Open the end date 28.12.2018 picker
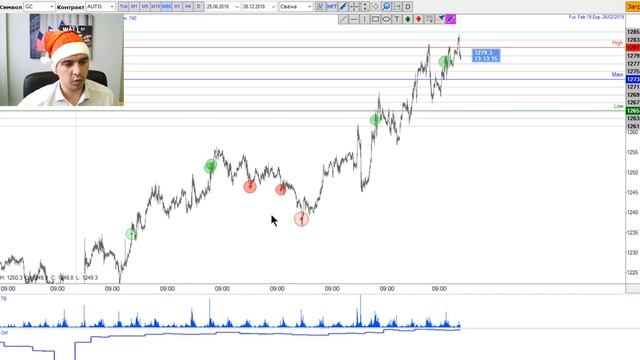The width and height of the screenshot is (640, 360). 259,7
